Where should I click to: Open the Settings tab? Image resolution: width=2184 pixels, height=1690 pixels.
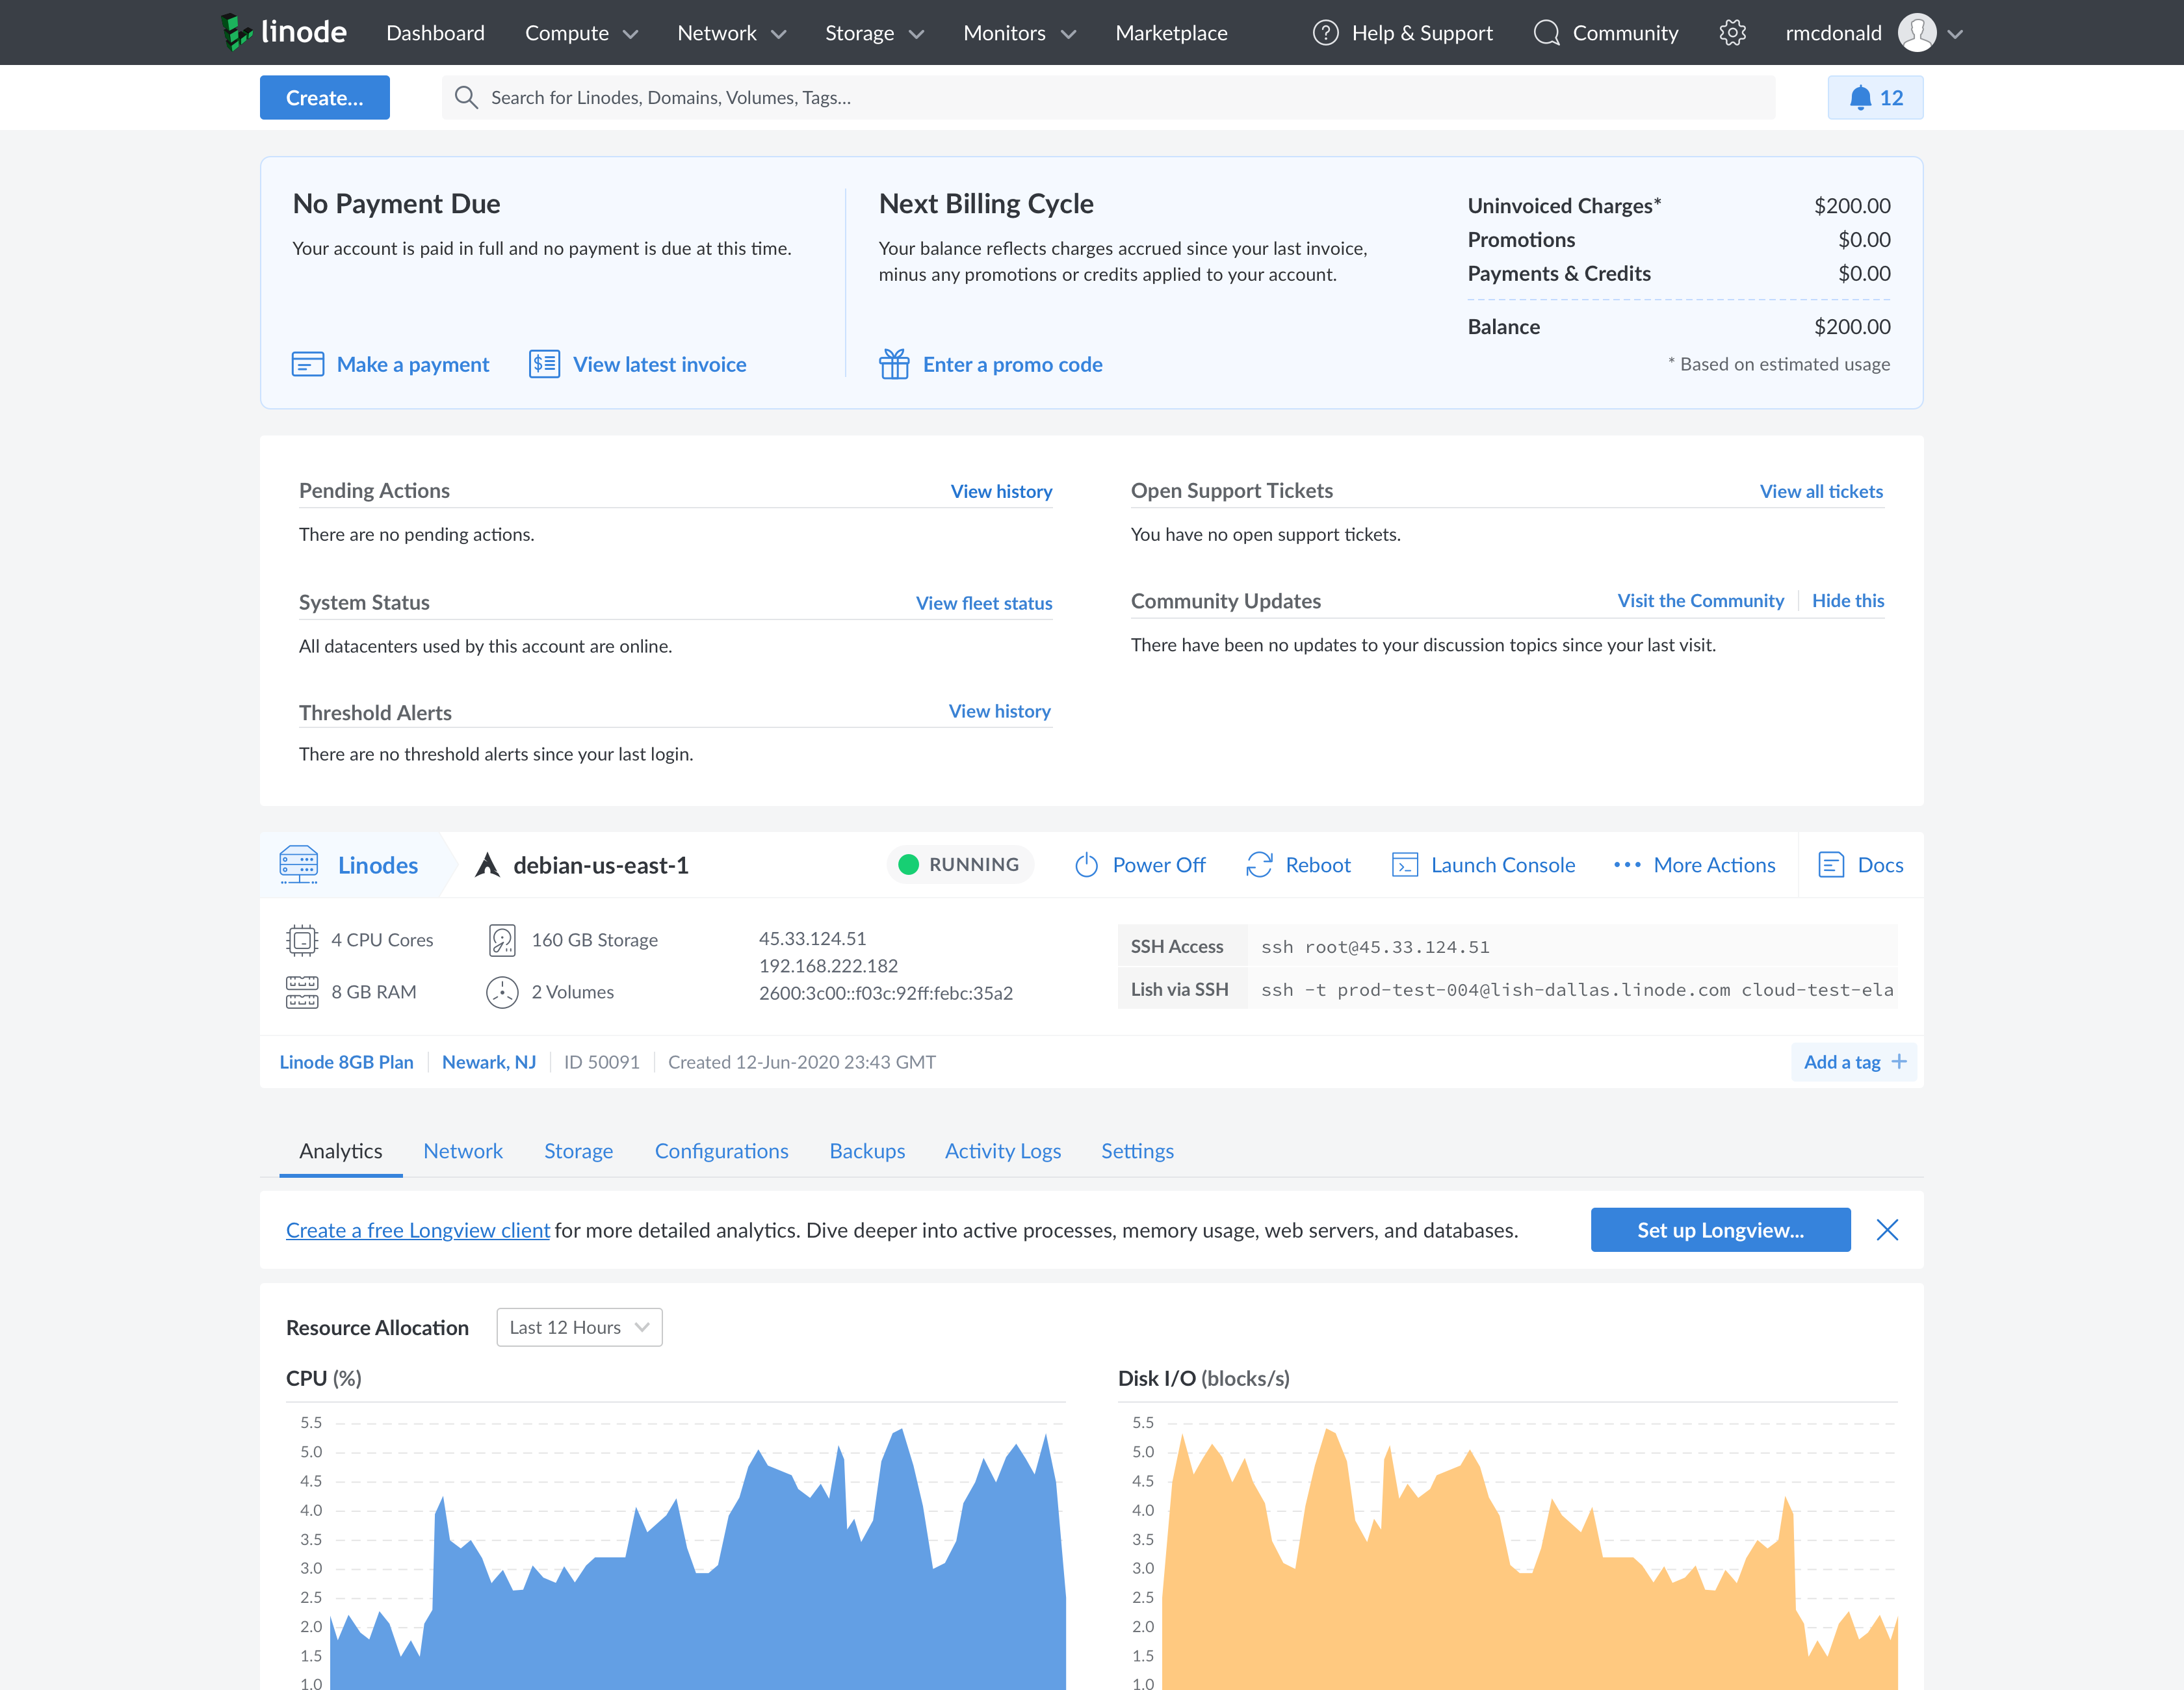(1137, 1151)
